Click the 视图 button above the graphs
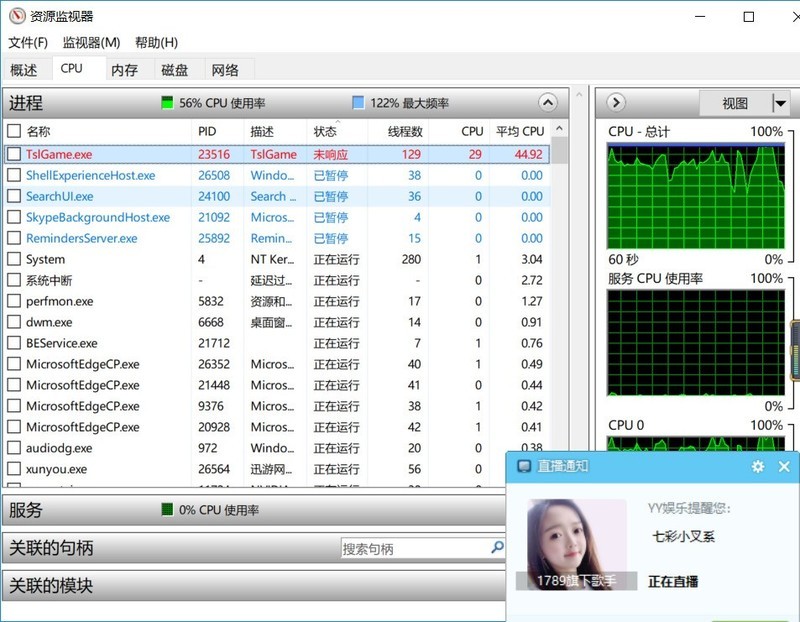 [x=735, y=103]
